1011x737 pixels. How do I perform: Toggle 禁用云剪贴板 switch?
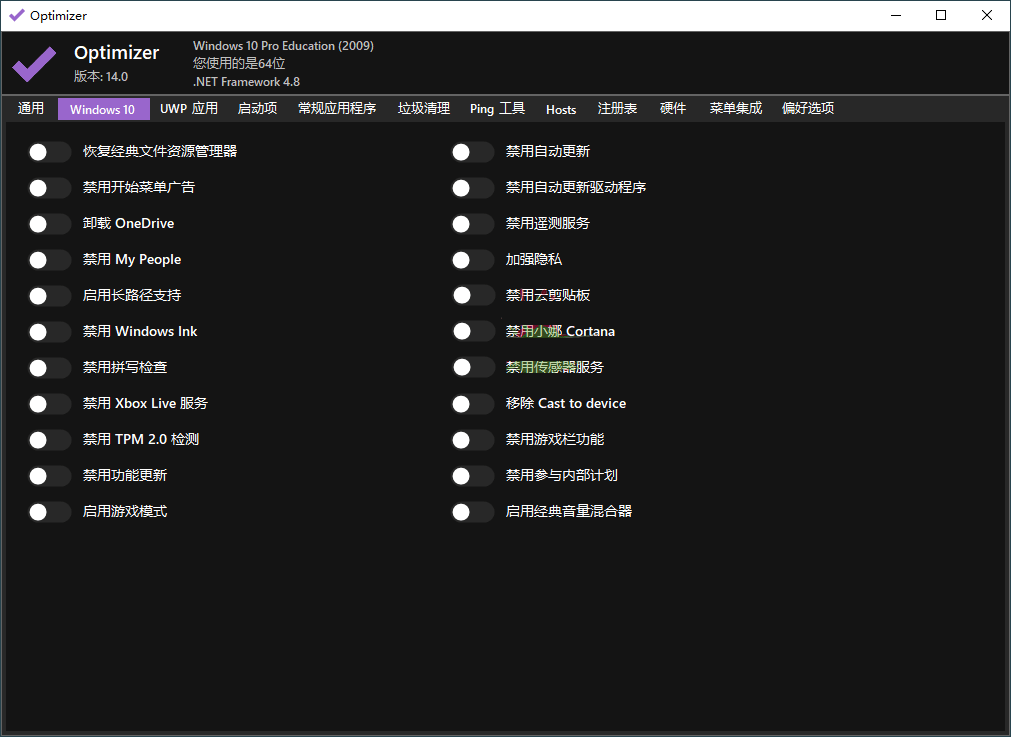473,295
